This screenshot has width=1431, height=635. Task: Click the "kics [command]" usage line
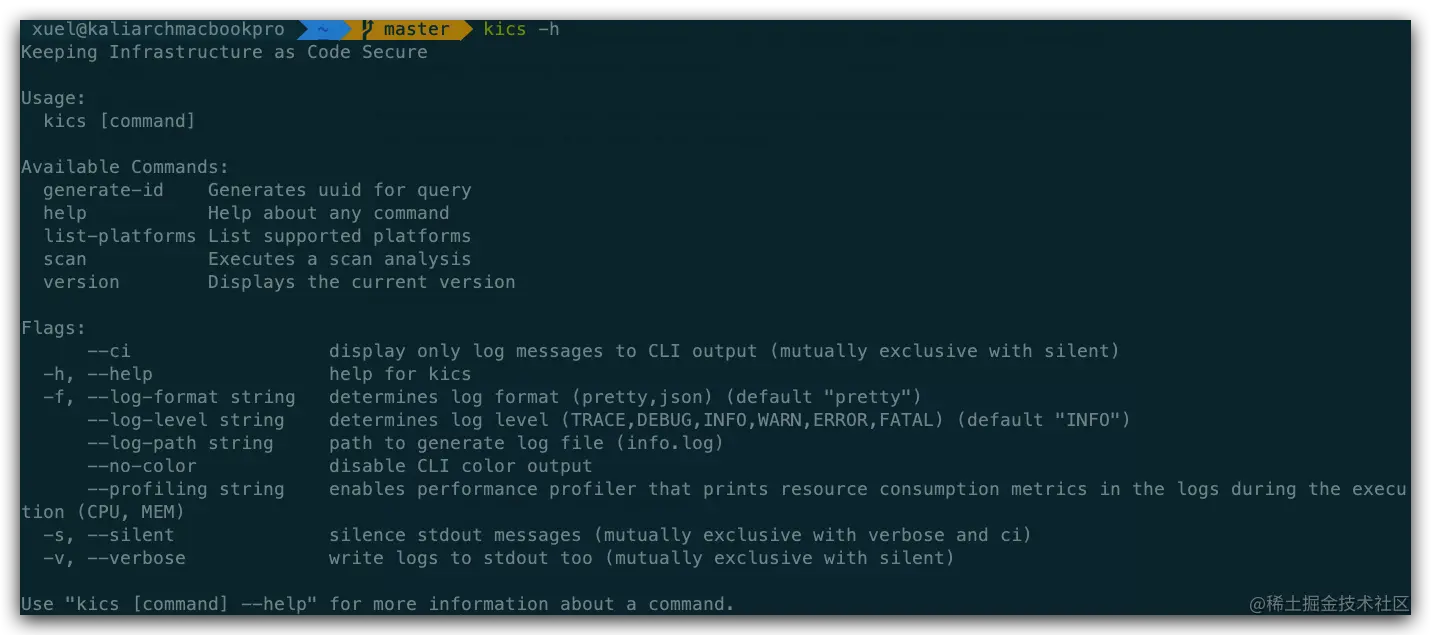click(120, 121)
